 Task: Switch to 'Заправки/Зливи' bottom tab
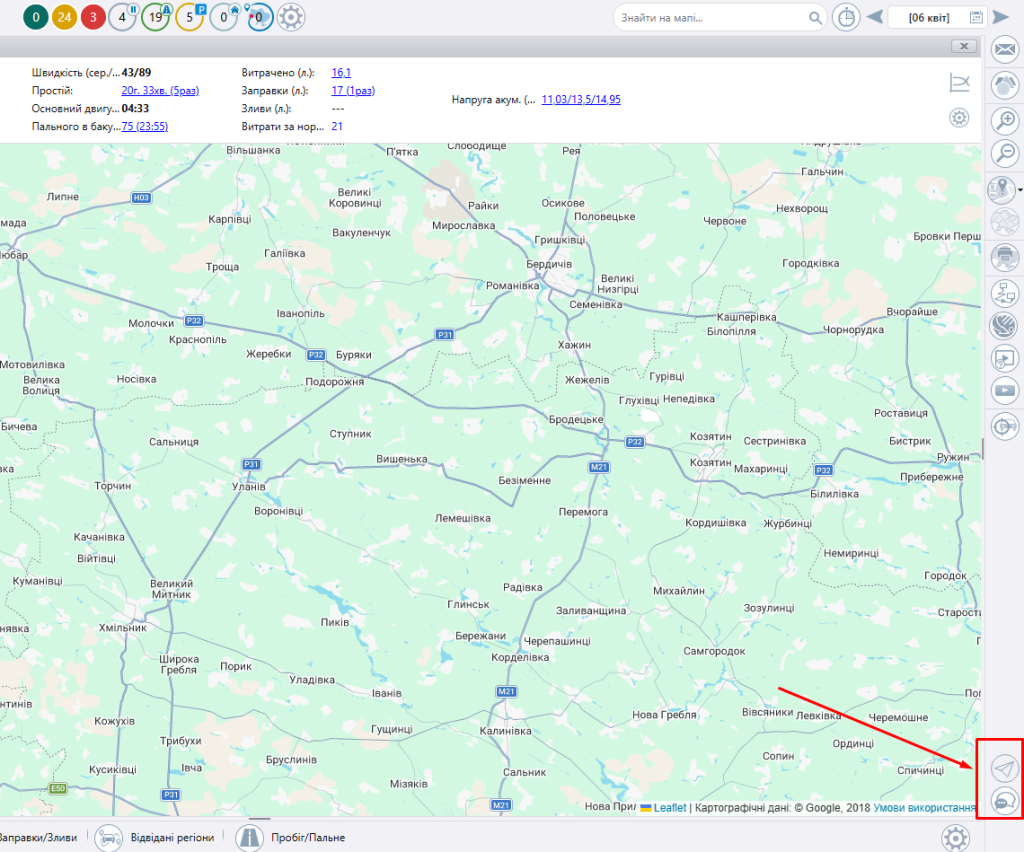click(39, 838)
